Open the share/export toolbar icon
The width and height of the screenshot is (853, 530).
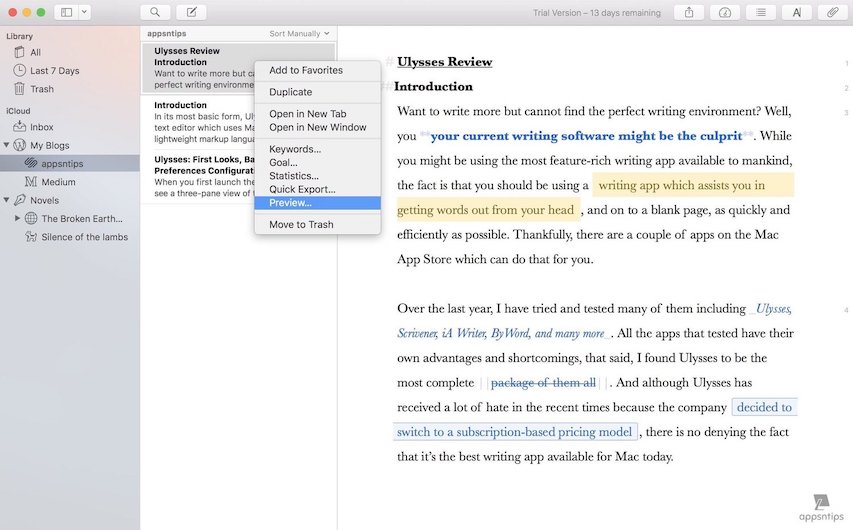click(x=689, y=12)
